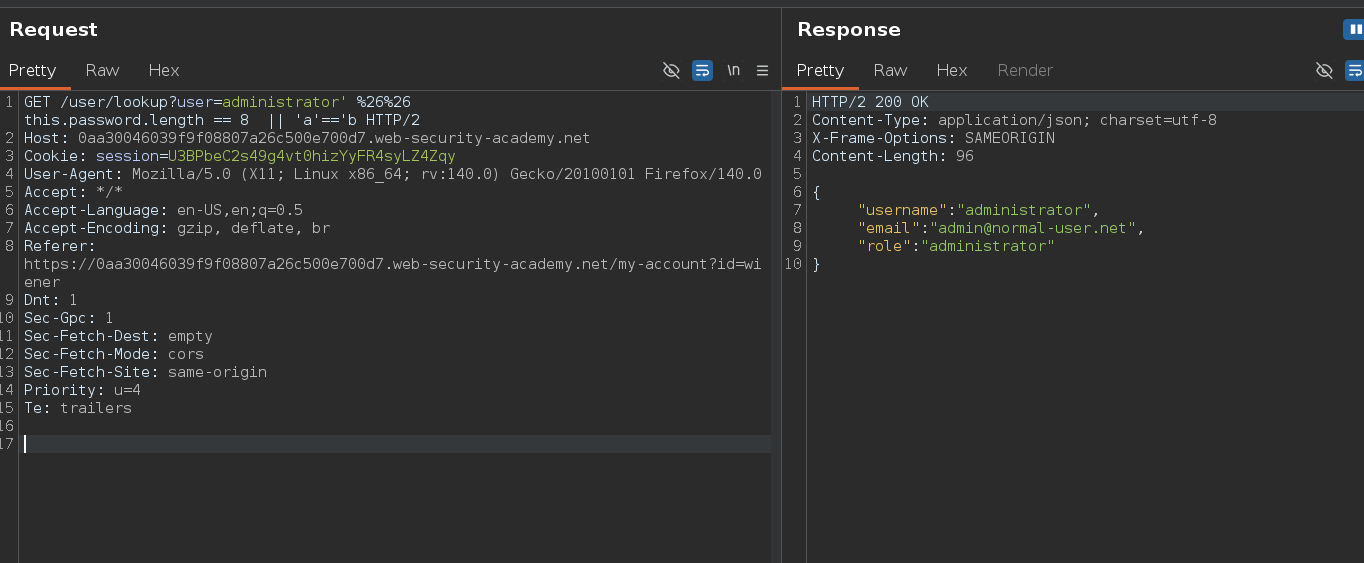Click the Accept-Encoding header line

pos(177,228)
